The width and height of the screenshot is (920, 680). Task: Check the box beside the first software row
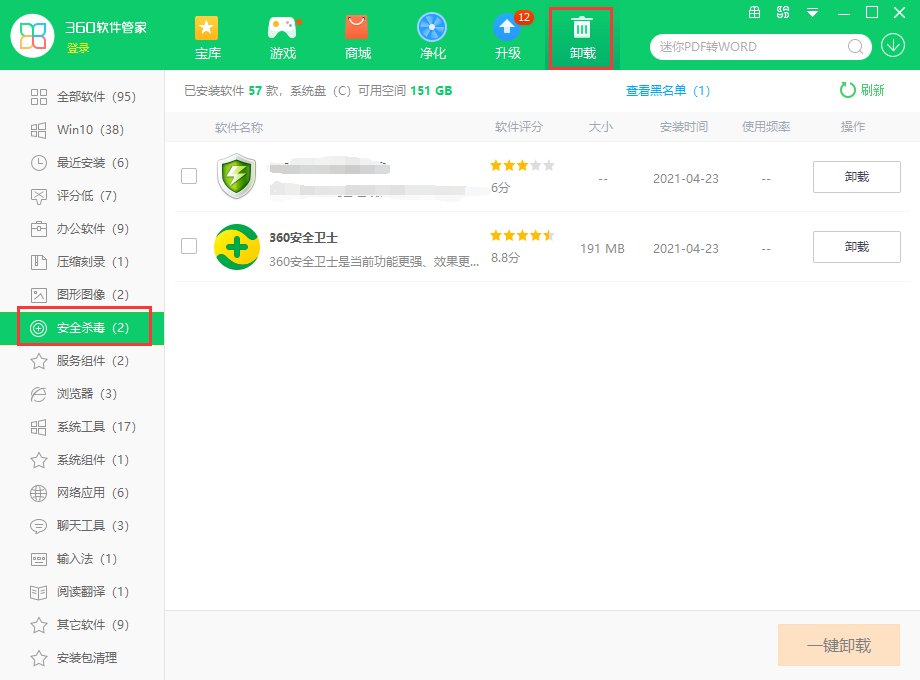[x=189, y=177]
